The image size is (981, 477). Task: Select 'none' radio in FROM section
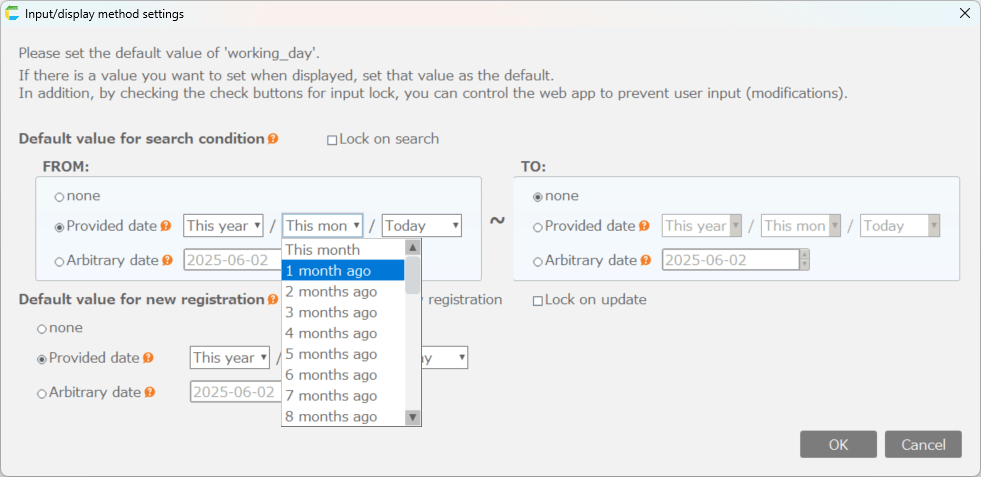pos(59,197)
